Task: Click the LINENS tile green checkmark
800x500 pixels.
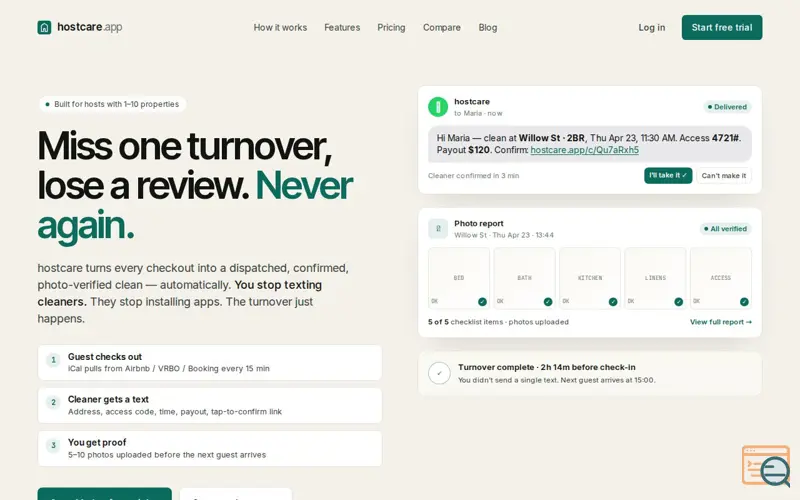Action: pyautogui.click(x=679, y=302)
